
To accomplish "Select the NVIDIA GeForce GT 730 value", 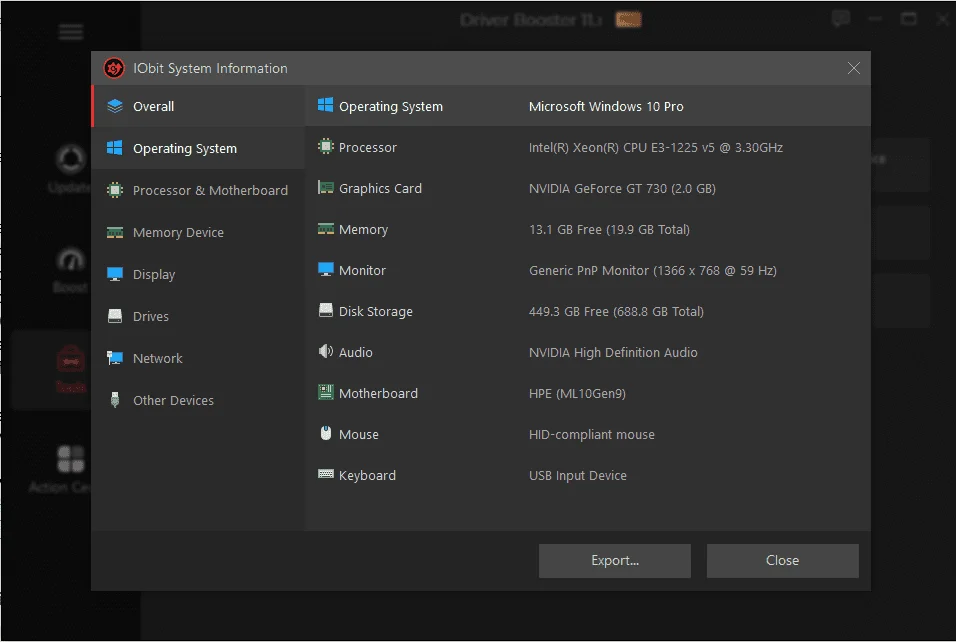I will click(622, 188).
